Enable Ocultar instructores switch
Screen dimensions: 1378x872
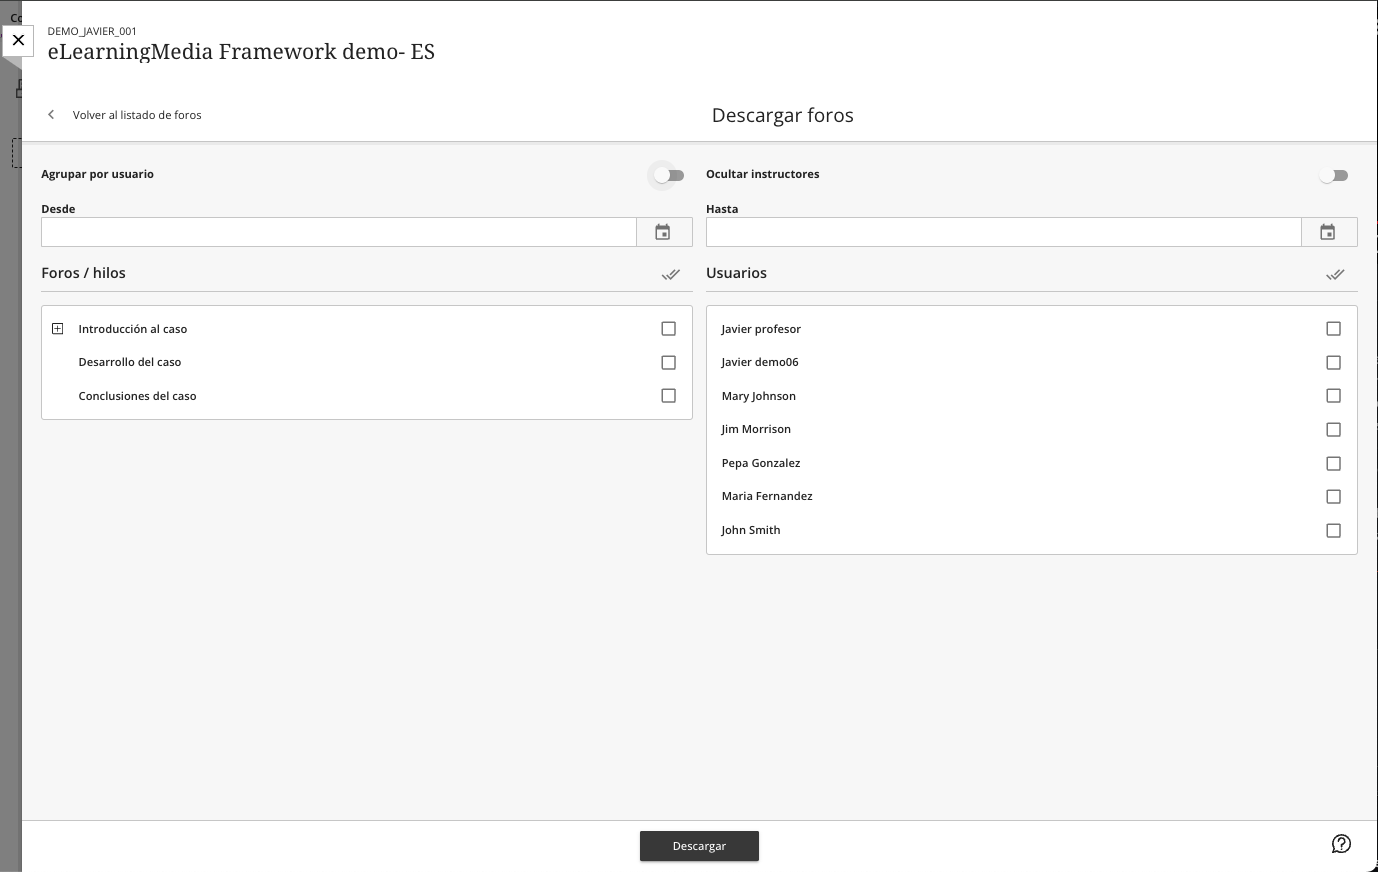coord(1334,175)
